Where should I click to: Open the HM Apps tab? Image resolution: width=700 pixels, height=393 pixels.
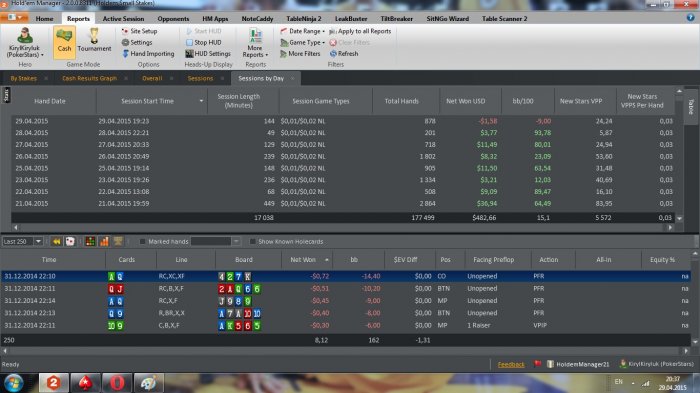[215, 19]
